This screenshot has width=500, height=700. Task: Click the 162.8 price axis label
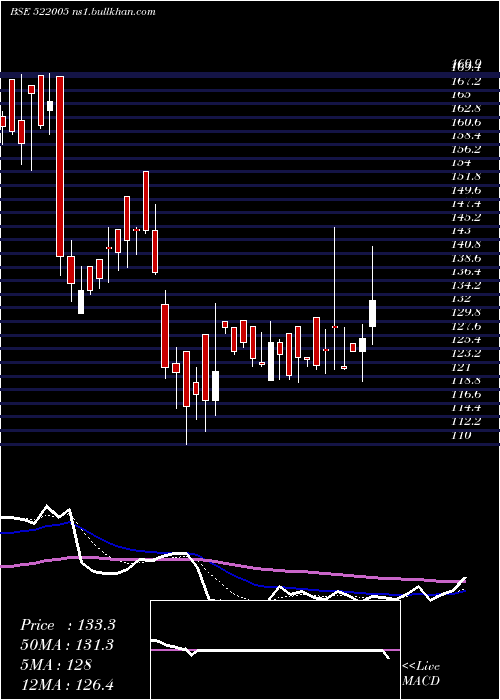point(467,108)
